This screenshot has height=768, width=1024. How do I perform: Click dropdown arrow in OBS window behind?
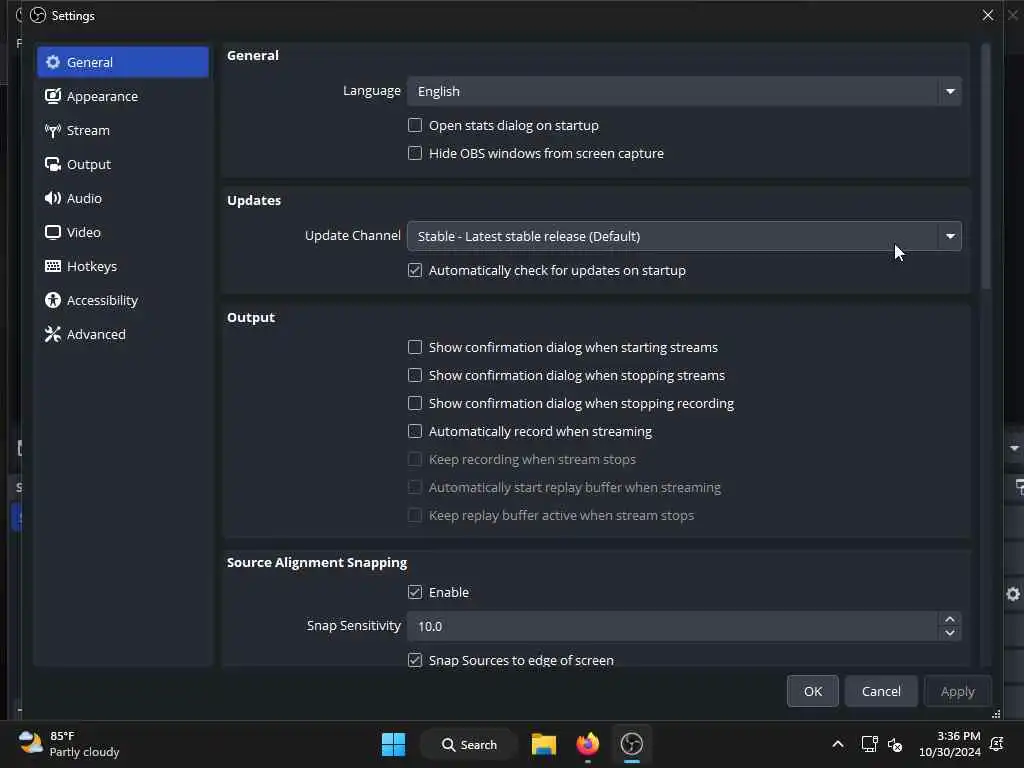point(1014,448)
